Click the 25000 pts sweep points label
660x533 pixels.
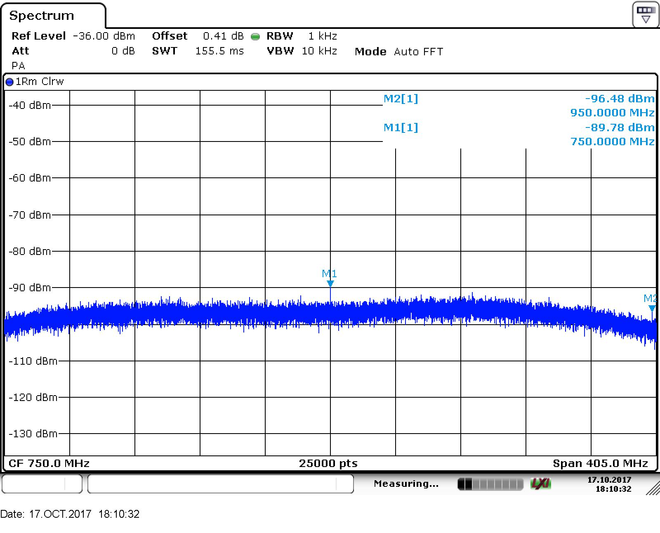tap(328, 464)
